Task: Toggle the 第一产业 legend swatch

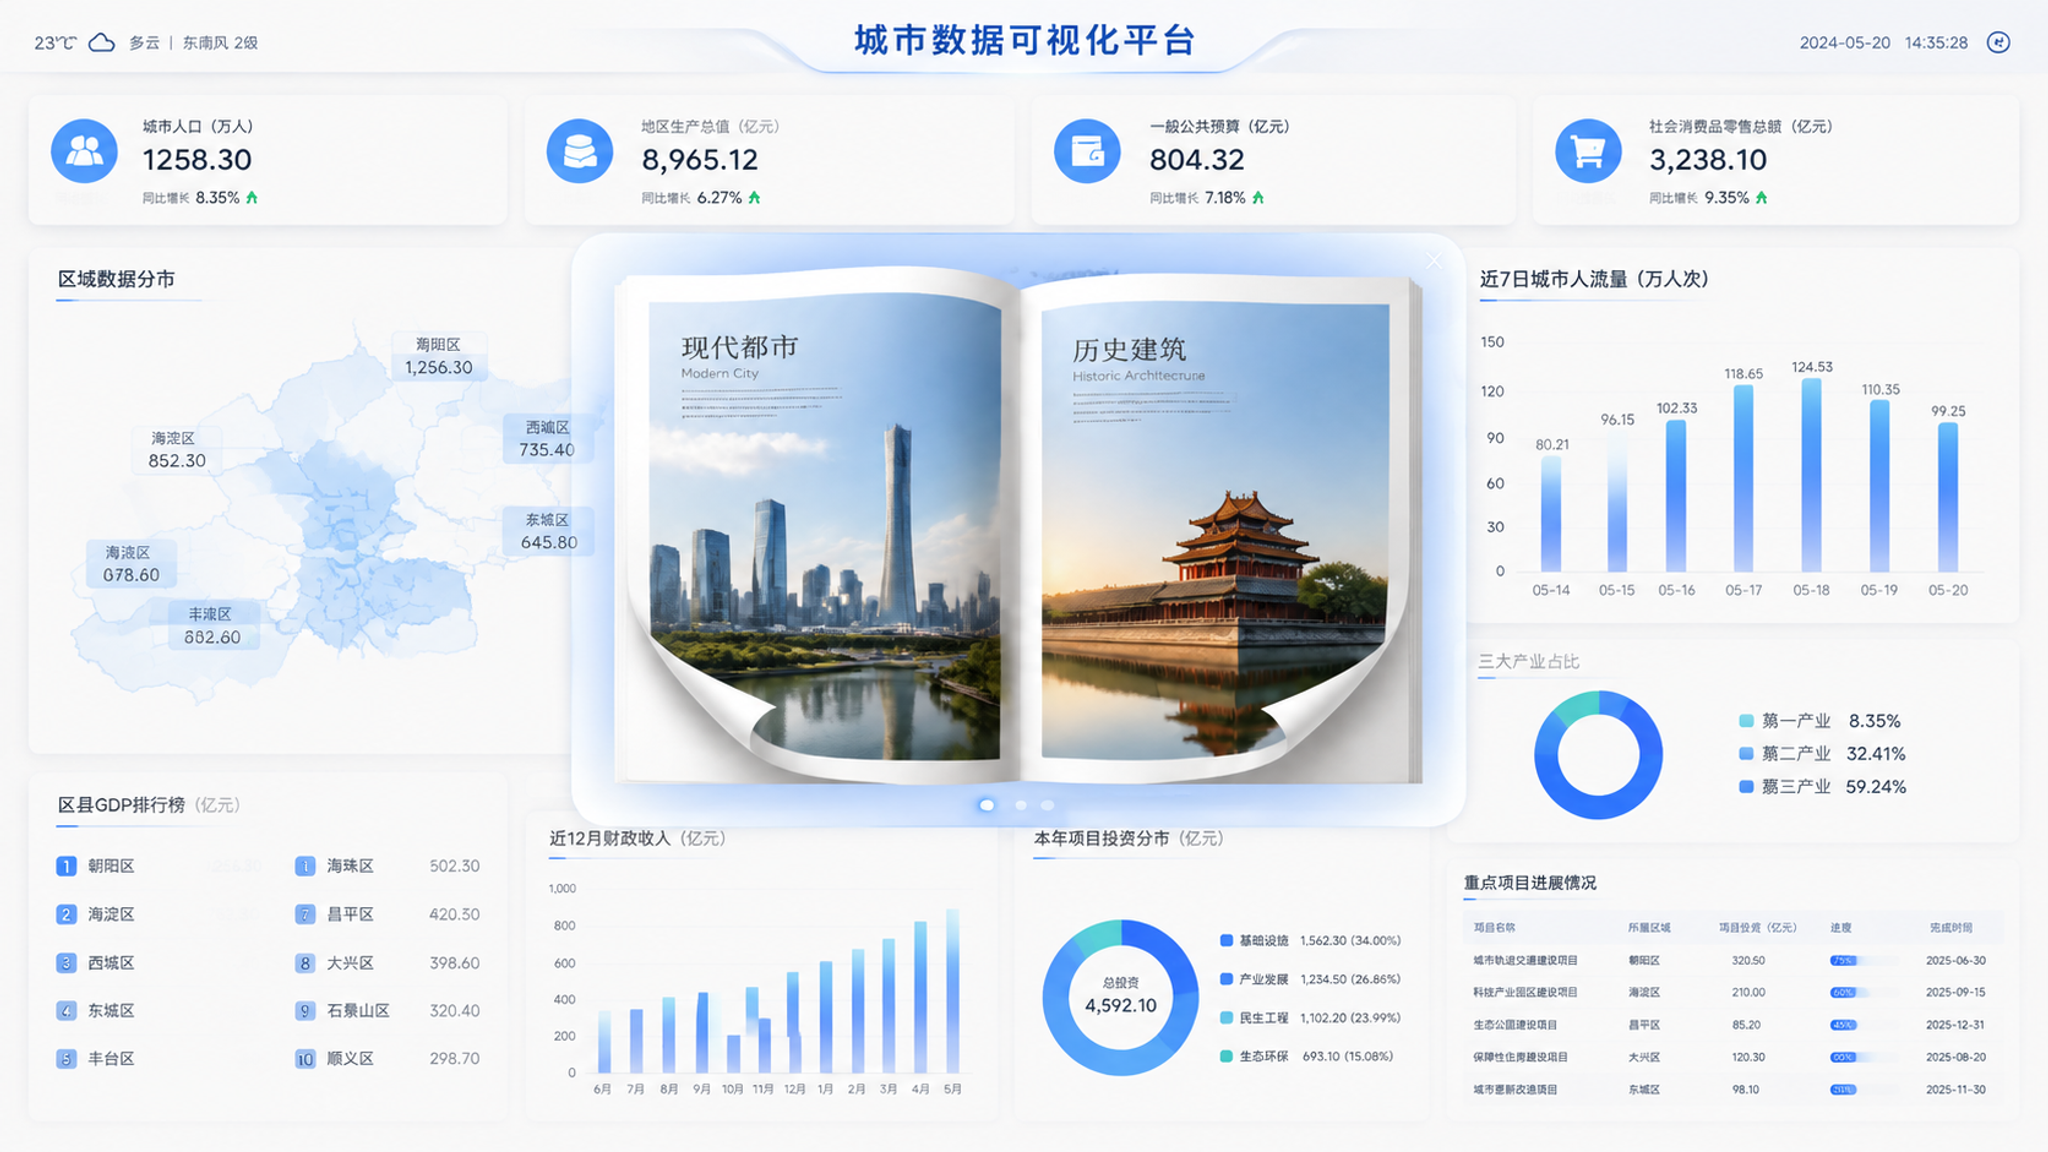Action: (1746, 721)
